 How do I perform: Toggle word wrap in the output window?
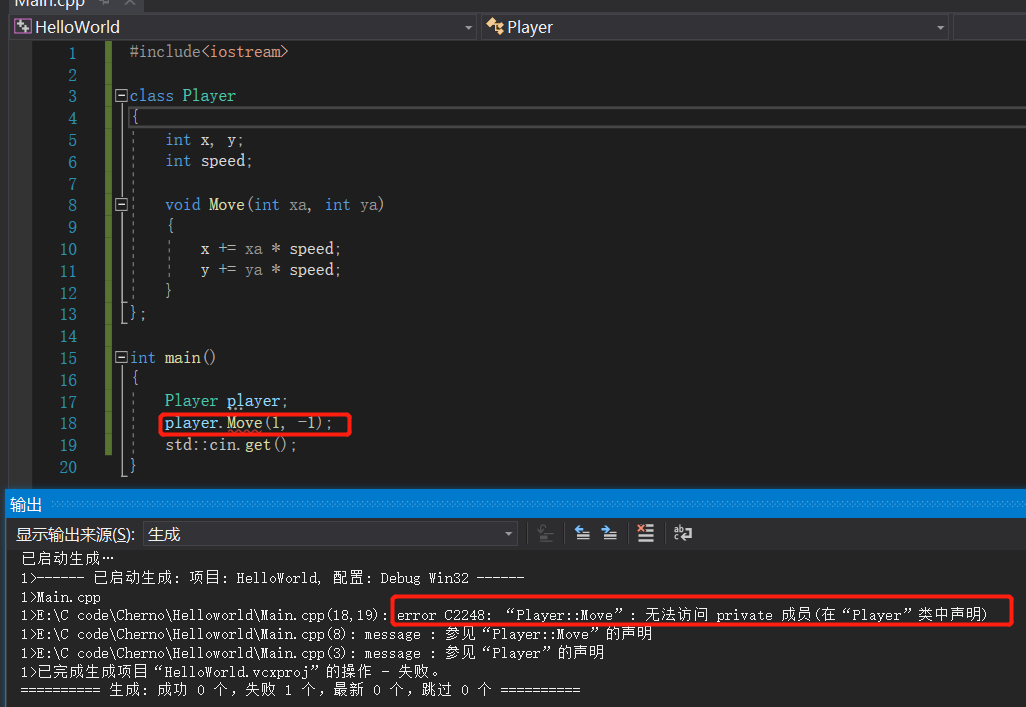coord(683,533)
